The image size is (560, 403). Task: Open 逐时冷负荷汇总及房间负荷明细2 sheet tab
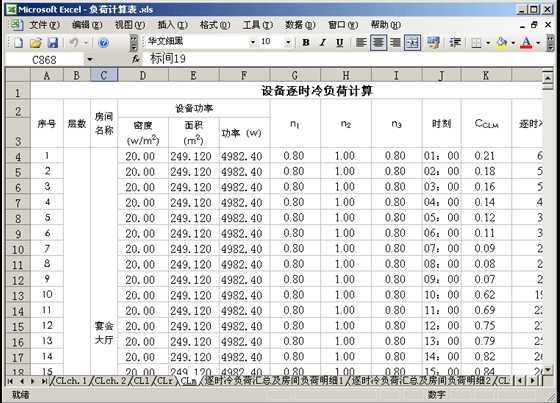[421, 381]
